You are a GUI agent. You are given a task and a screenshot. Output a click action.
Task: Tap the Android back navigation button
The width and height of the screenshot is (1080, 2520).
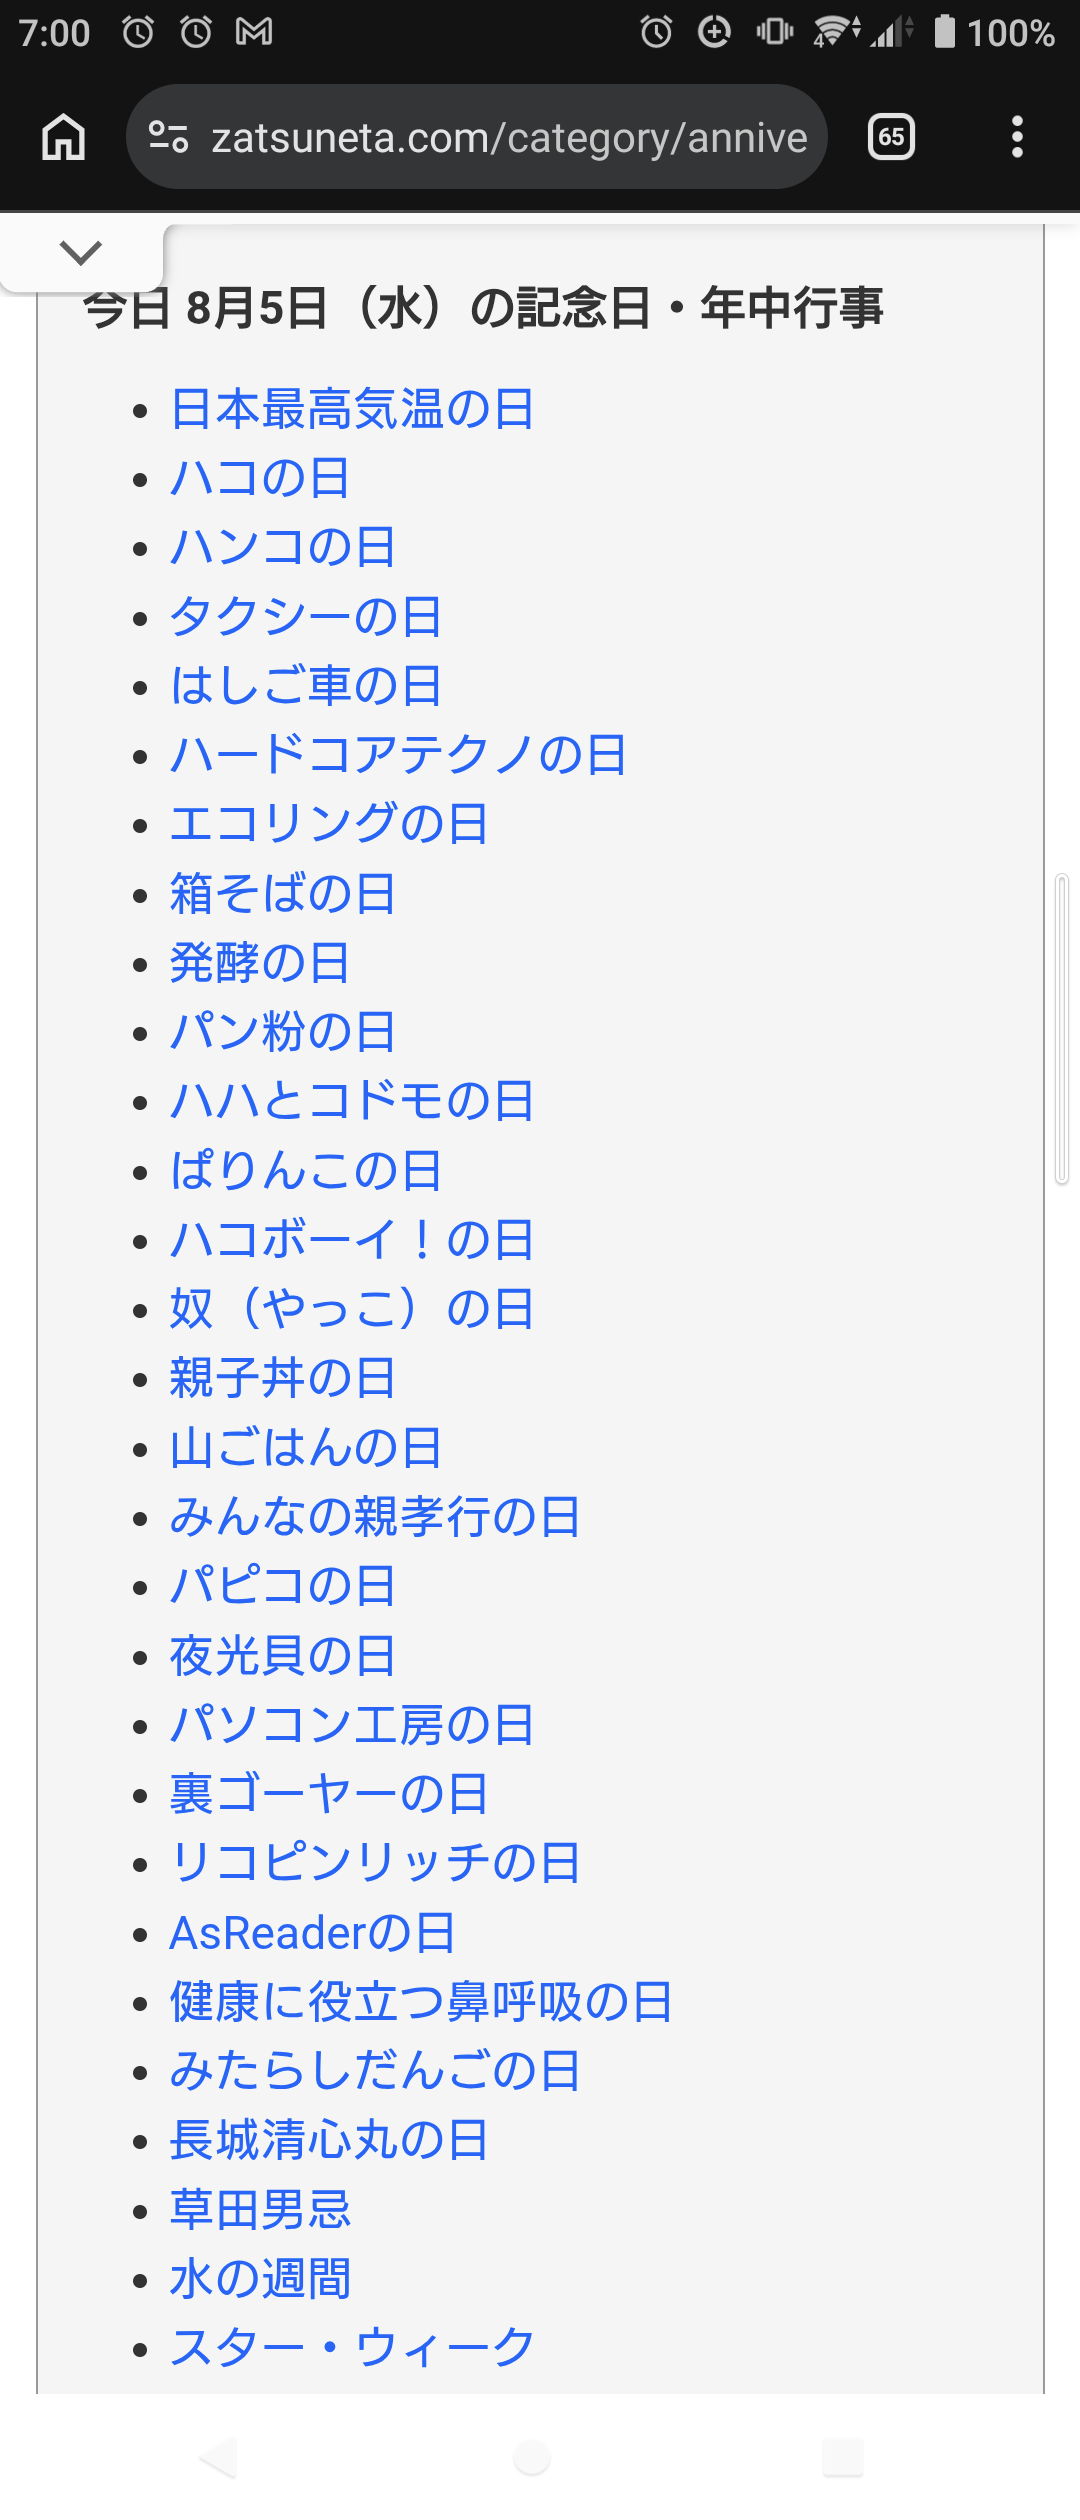click(218, 2457)
